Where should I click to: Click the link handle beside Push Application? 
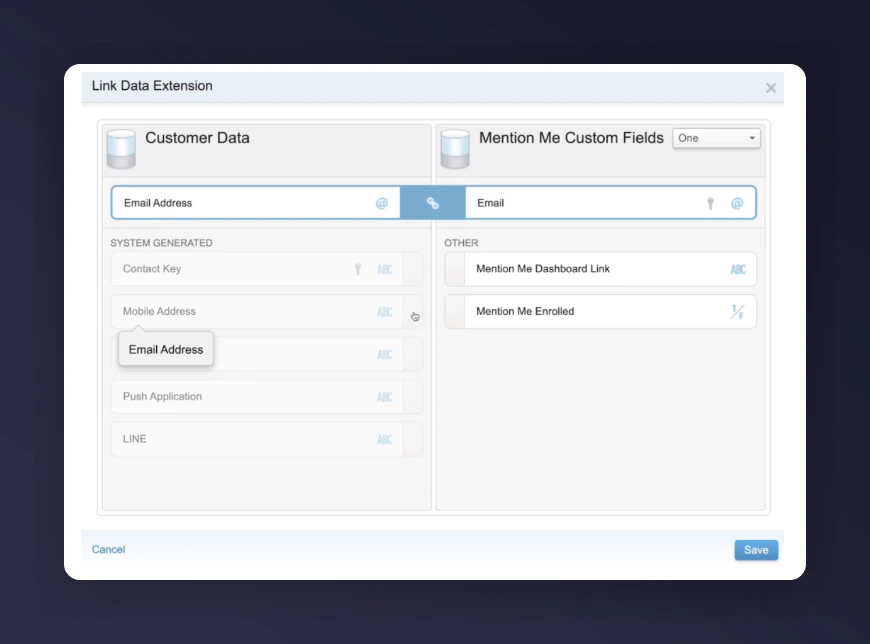(x=413, y=397)
